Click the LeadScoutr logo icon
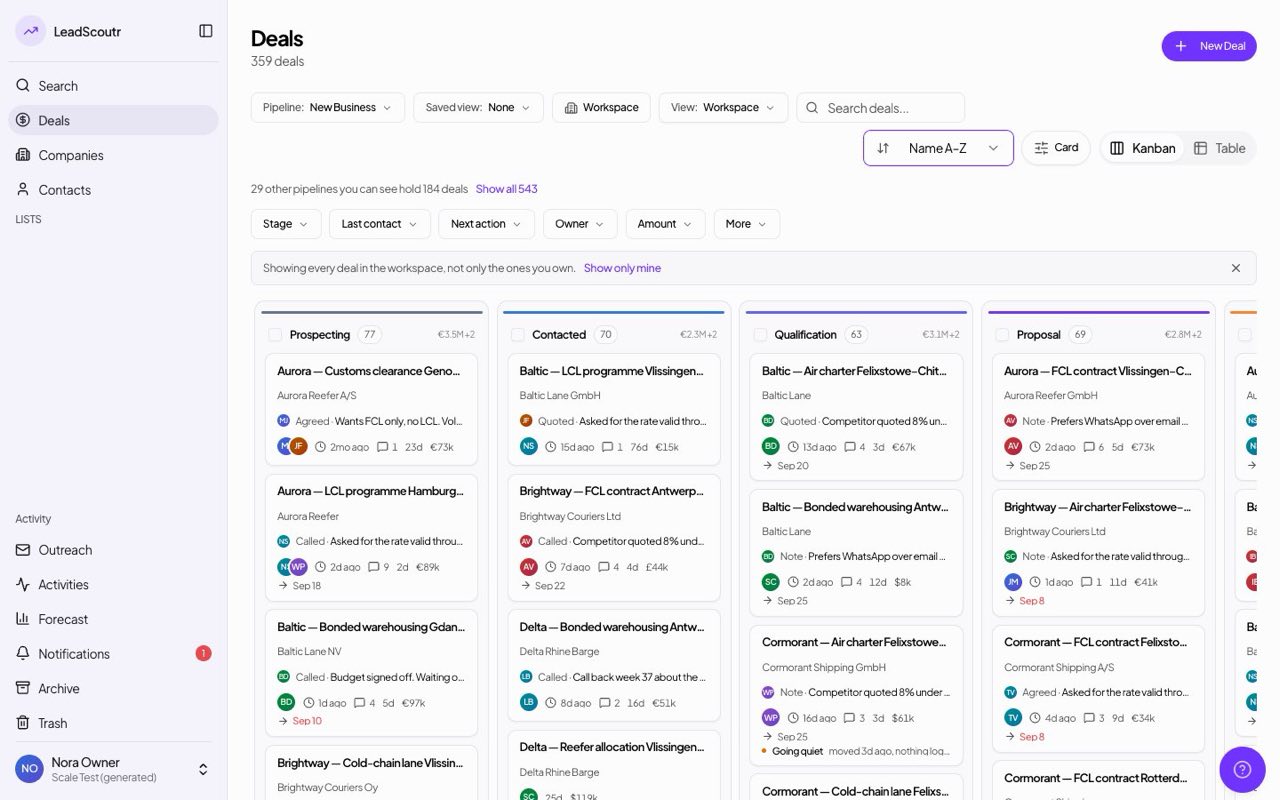This screenshot has height=800, width=1280. pos(31,31)
